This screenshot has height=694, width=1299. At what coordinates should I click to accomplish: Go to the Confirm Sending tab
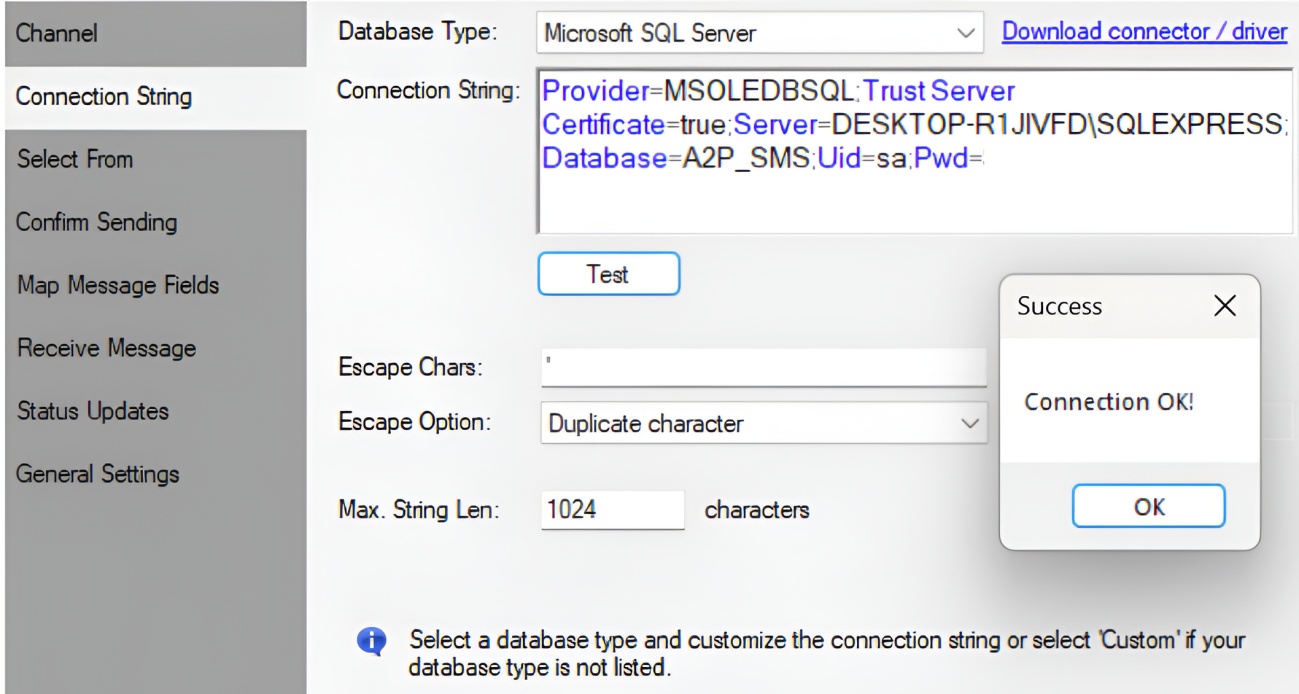pos(153,222)
